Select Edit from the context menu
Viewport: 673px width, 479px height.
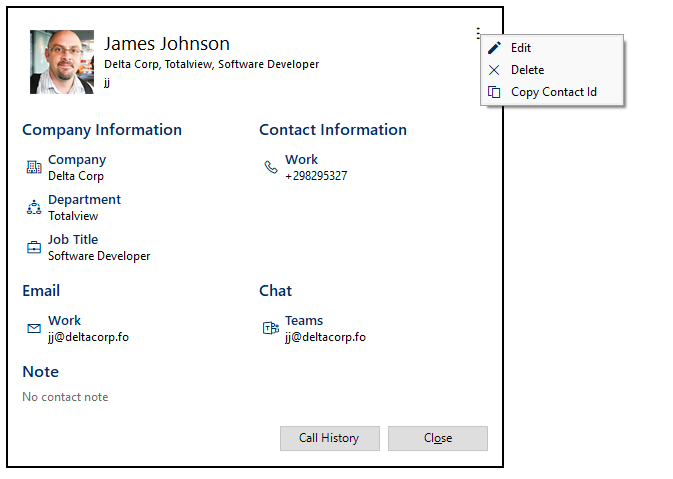pyautogui.click(x=552, y=48)
